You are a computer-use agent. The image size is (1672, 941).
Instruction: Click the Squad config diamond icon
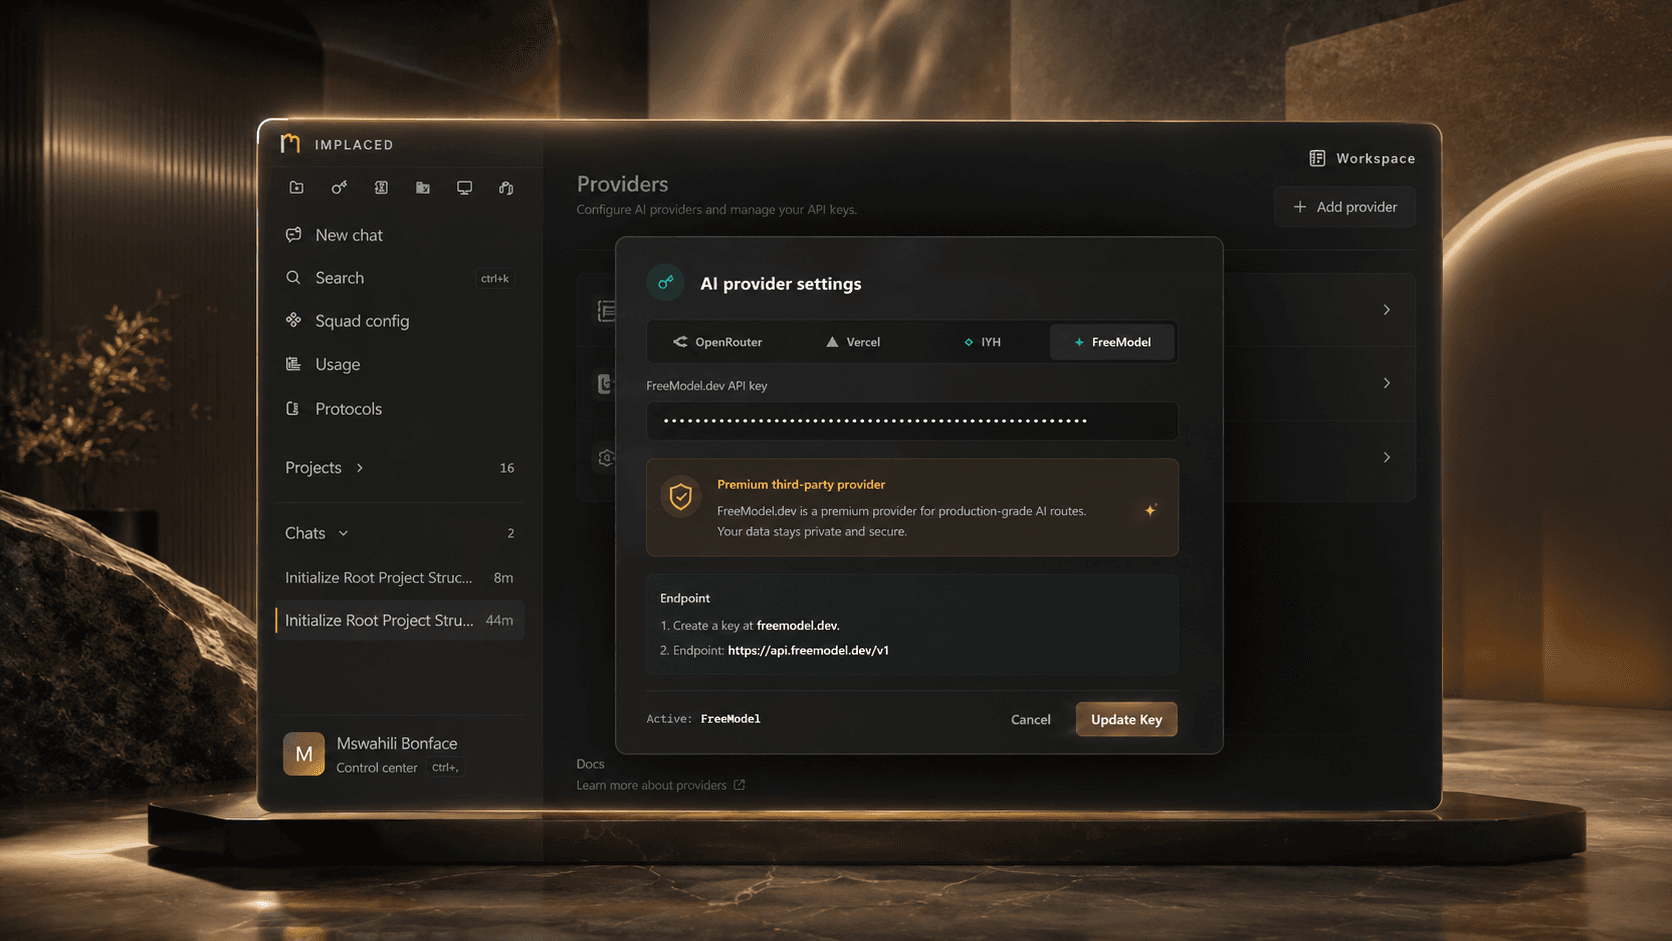(x=293, y=320)
